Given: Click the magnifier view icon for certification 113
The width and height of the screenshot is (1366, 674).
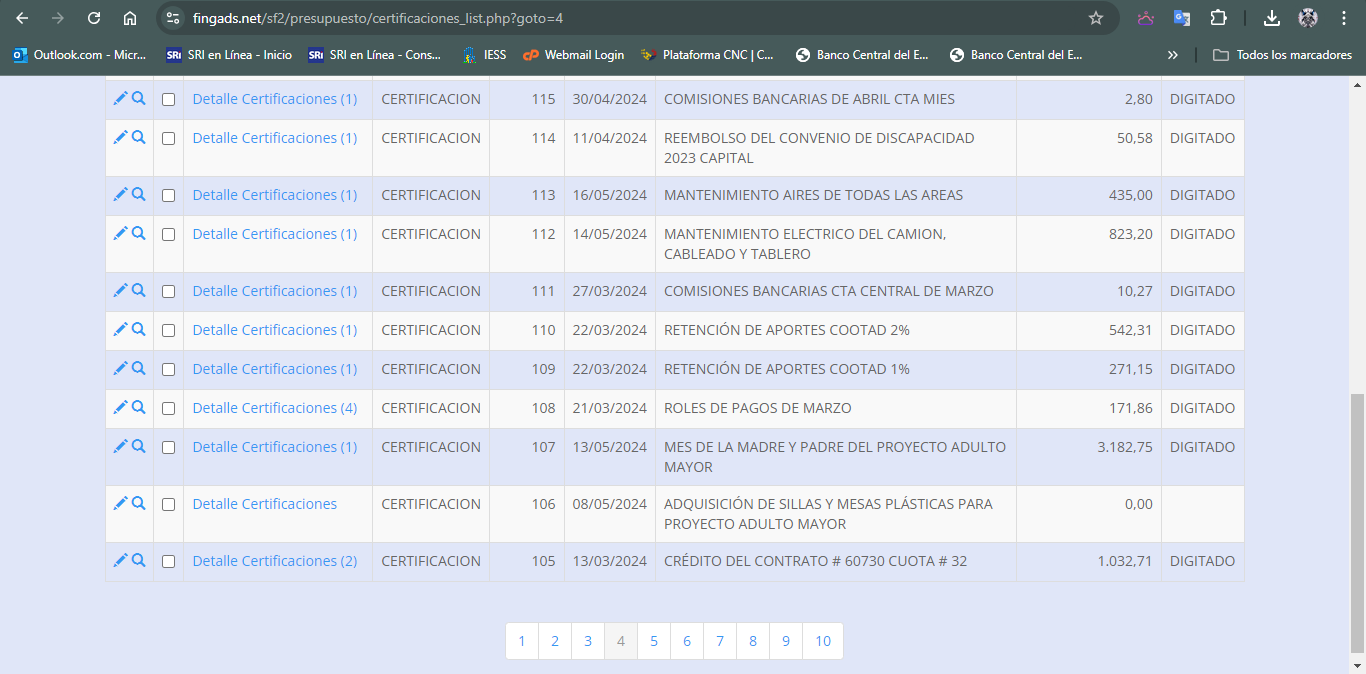Looking at the screenshot, I should tap(139, 194).
